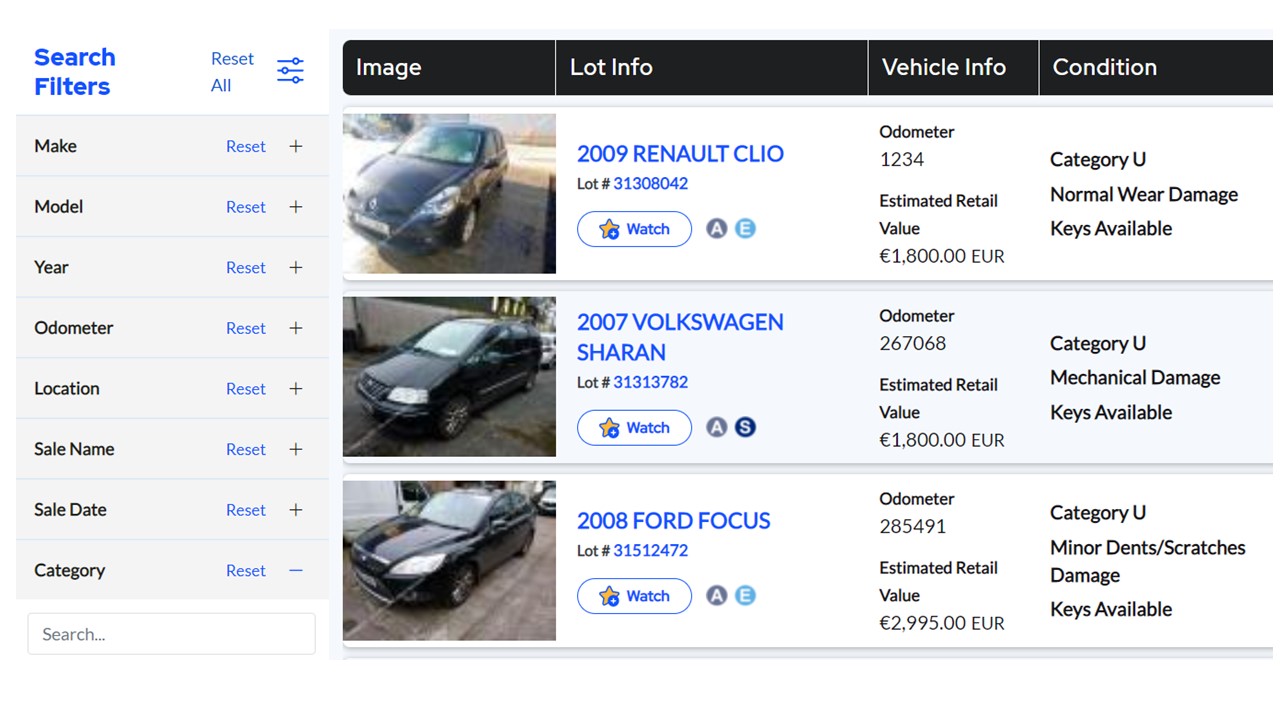1280x720 pixels.
Task: Expand the Year filter plus icon
Action: point(296,267)
